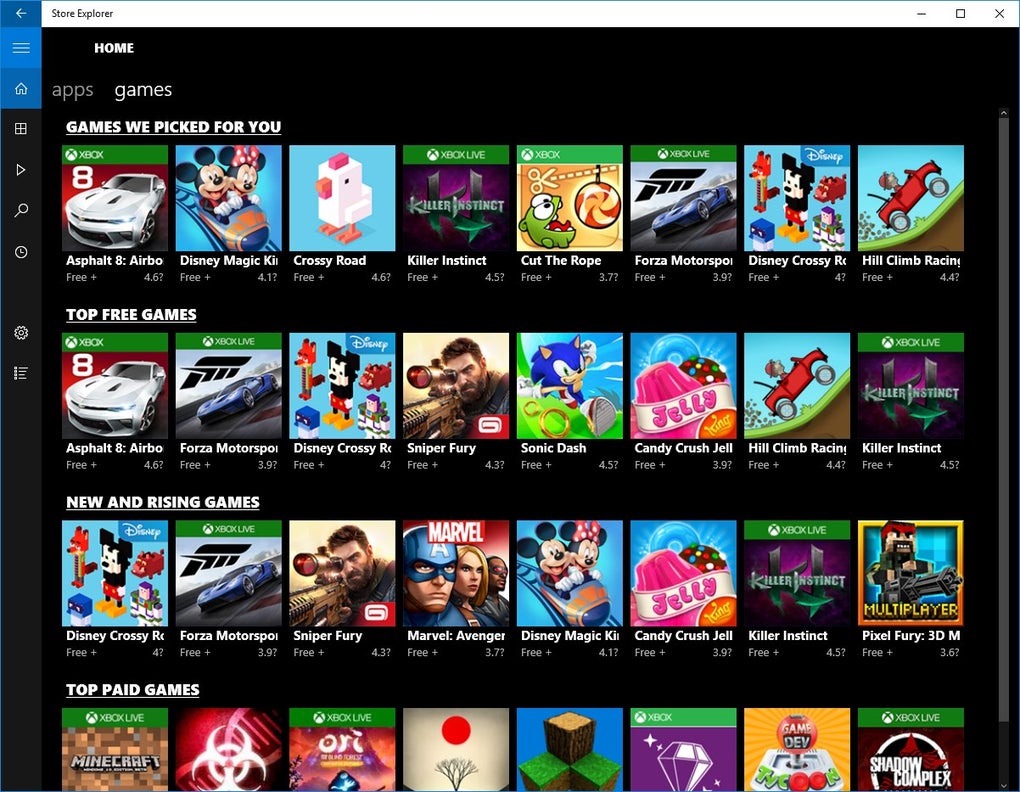The image size is (1020, 792).
Task: Open search from the sidebar
Action: click(x=20, y=210)
